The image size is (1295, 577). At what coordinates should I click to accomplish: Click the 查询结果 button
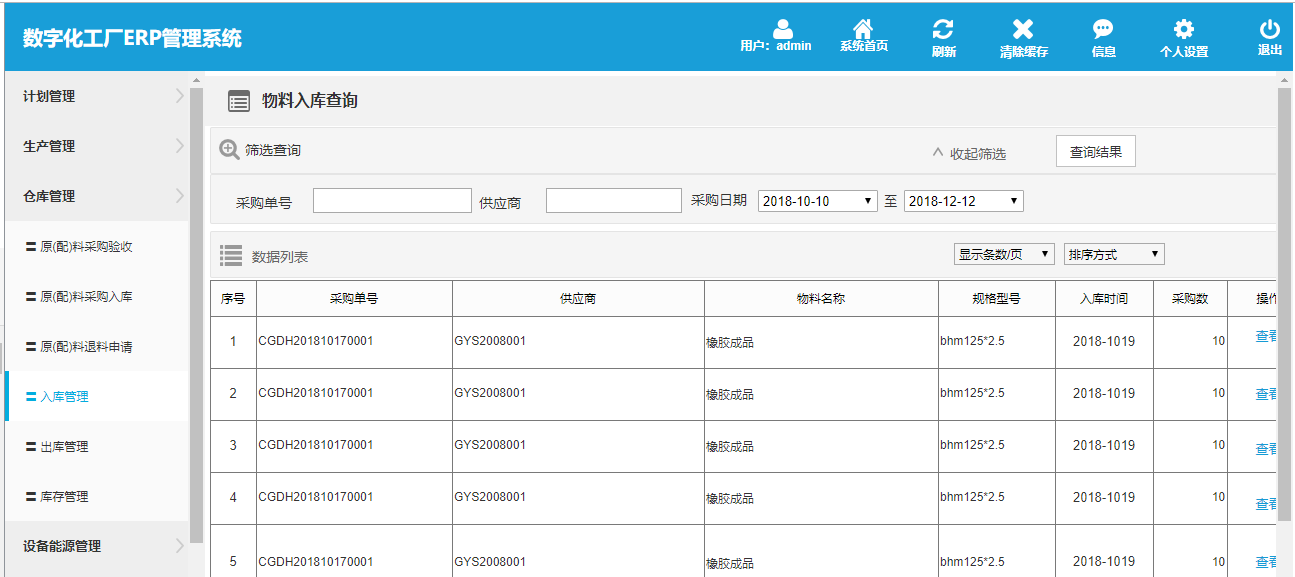point(1095,151)
